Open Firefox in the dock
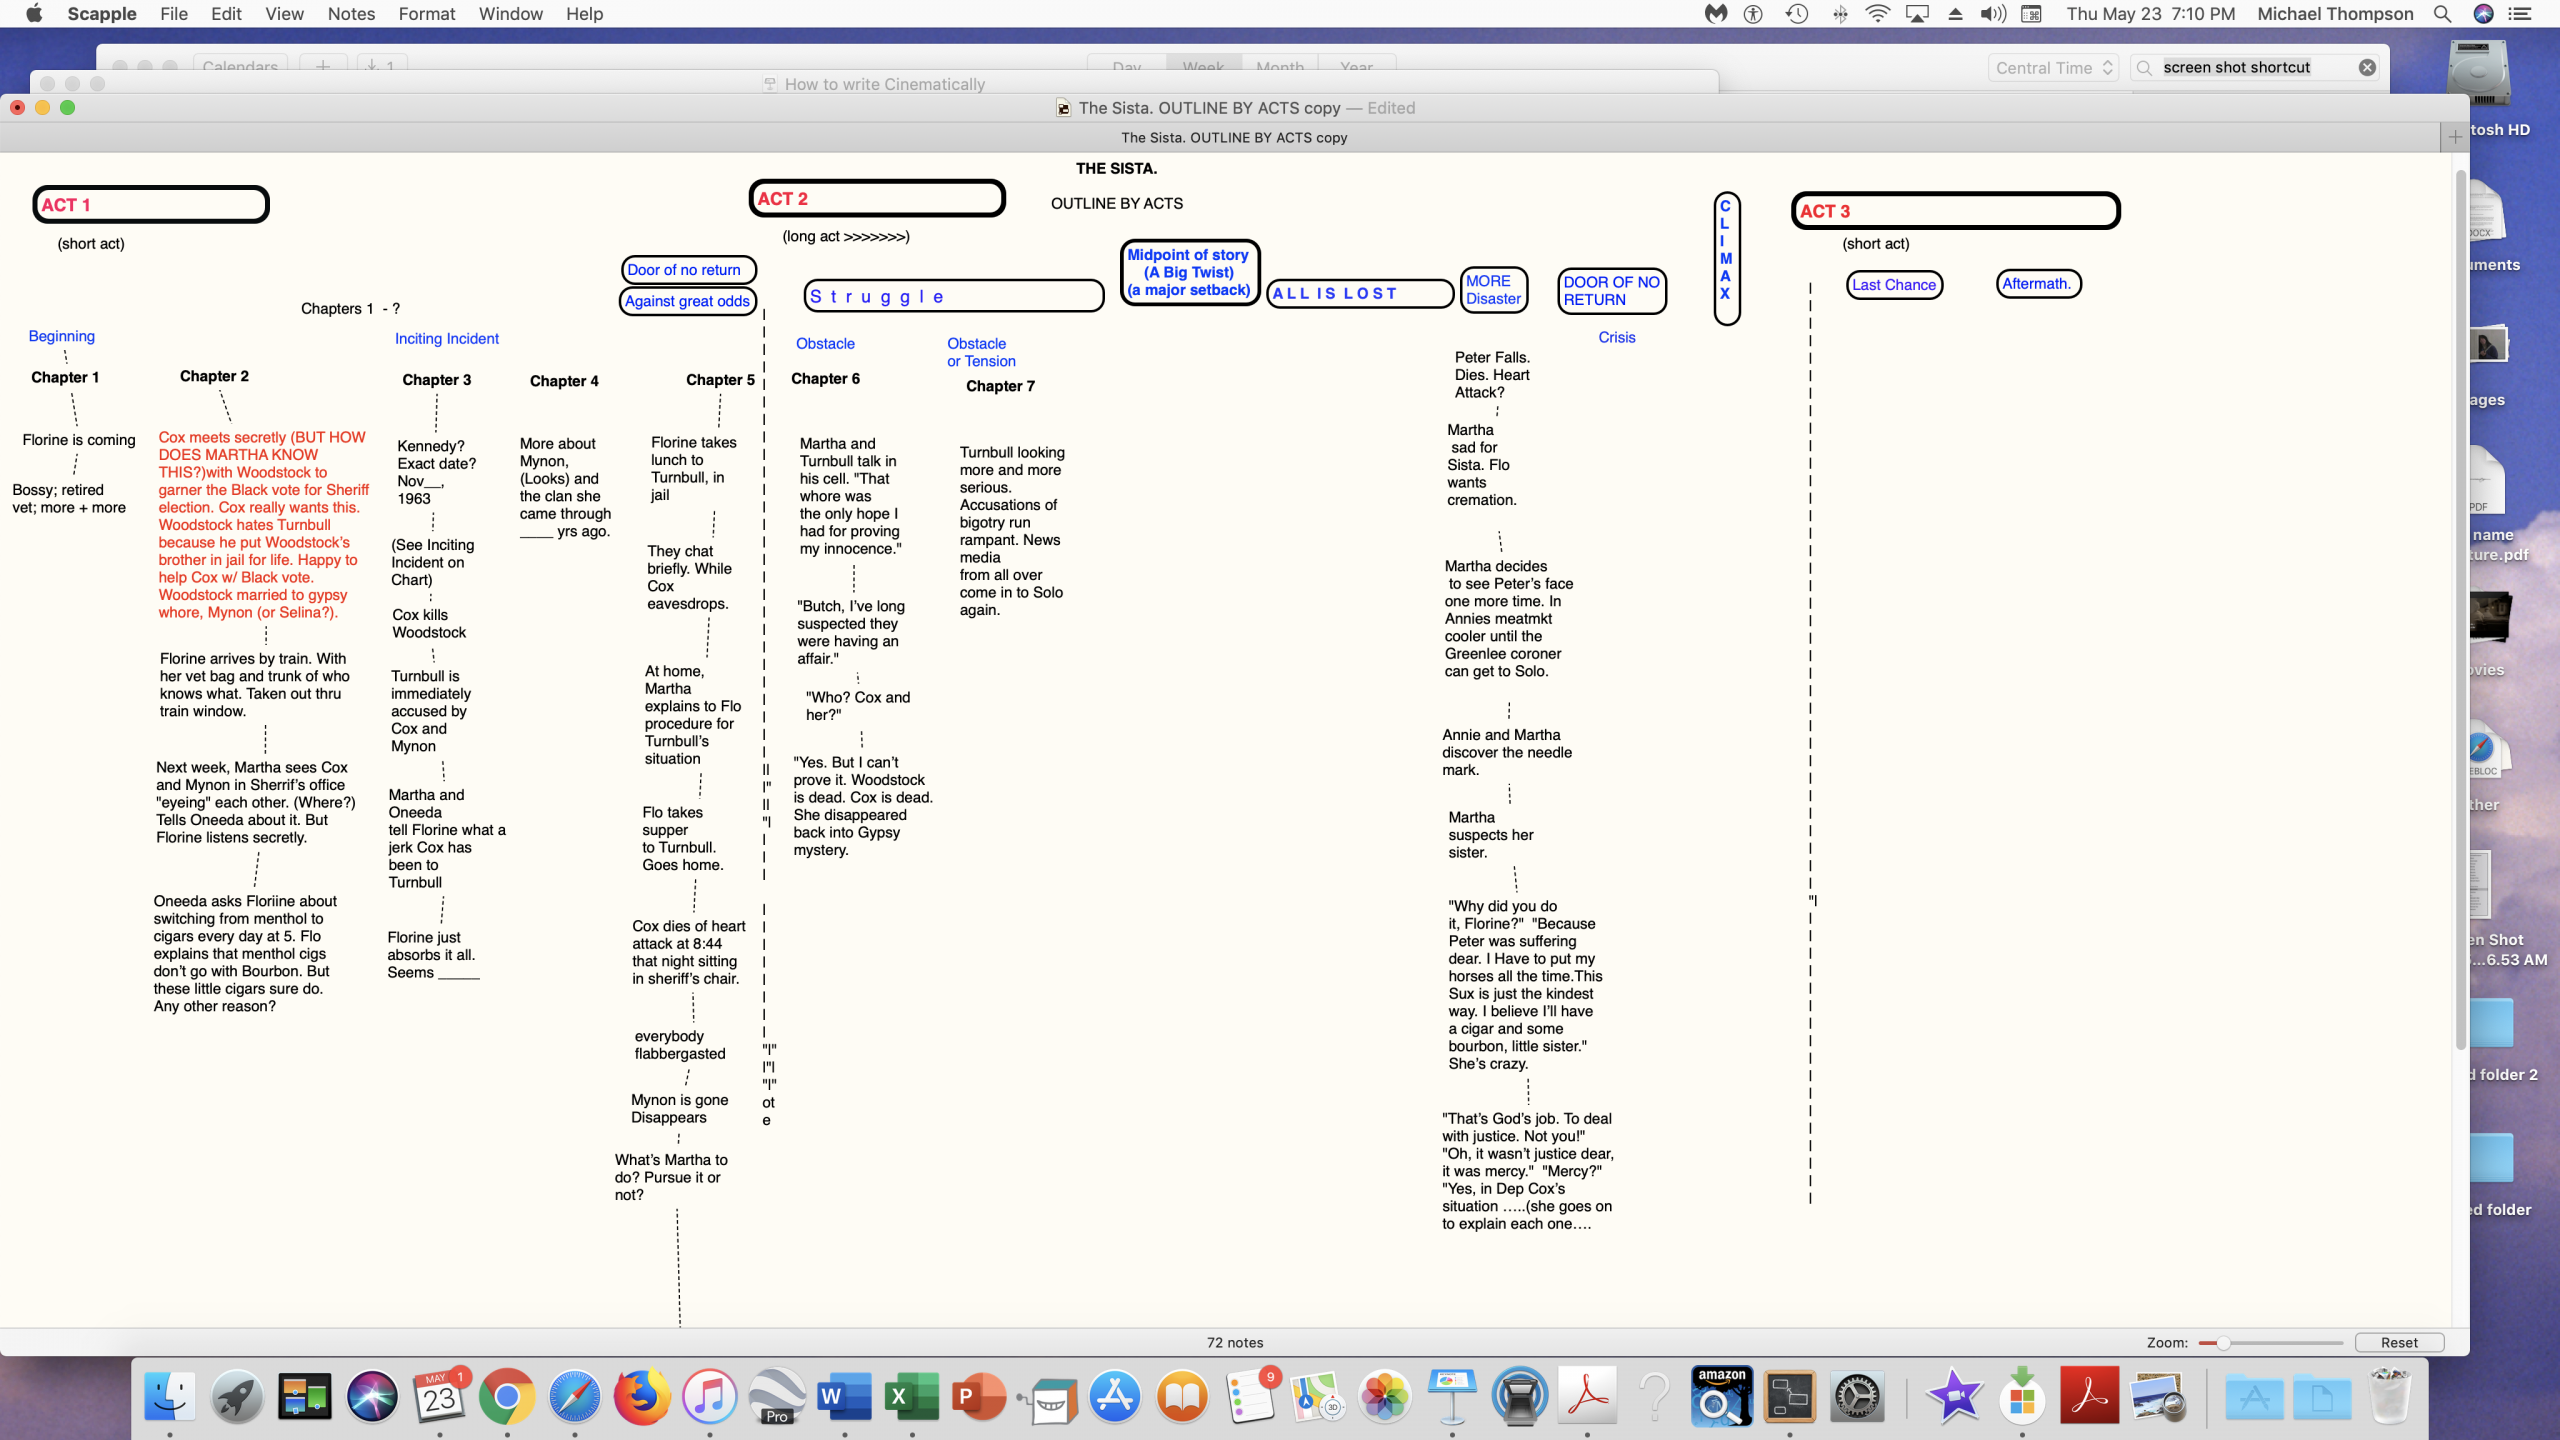 [x=641, y=1396]
